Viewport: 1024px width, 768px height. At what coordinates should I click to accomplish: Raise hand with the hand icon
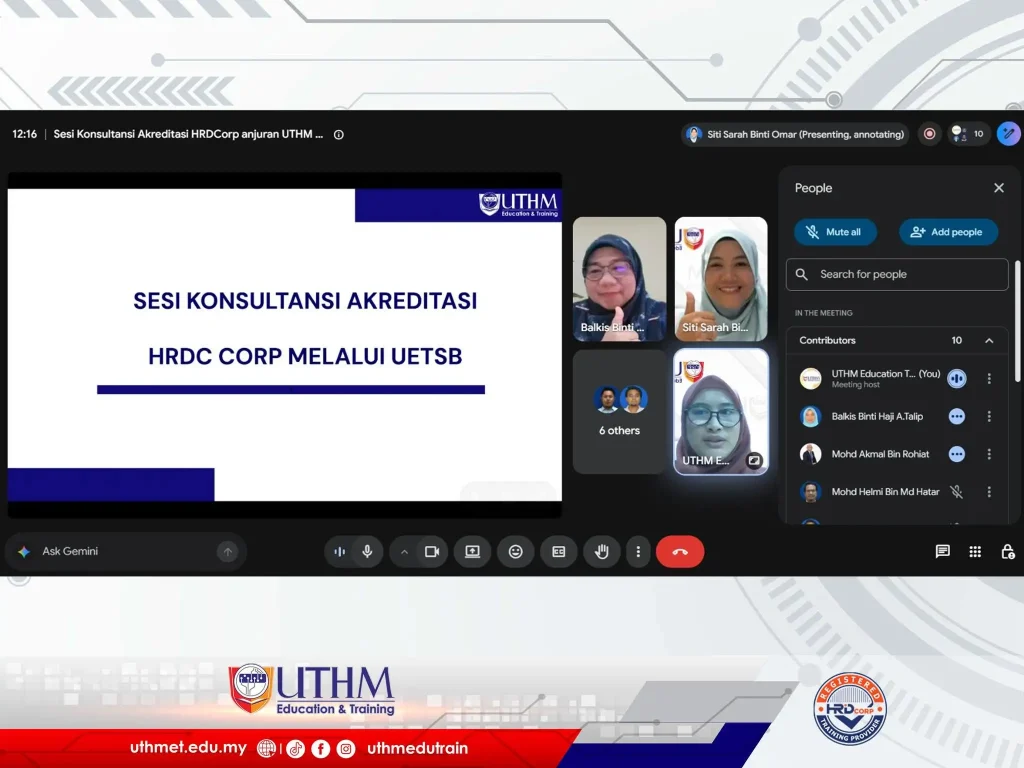coord(601,552)
